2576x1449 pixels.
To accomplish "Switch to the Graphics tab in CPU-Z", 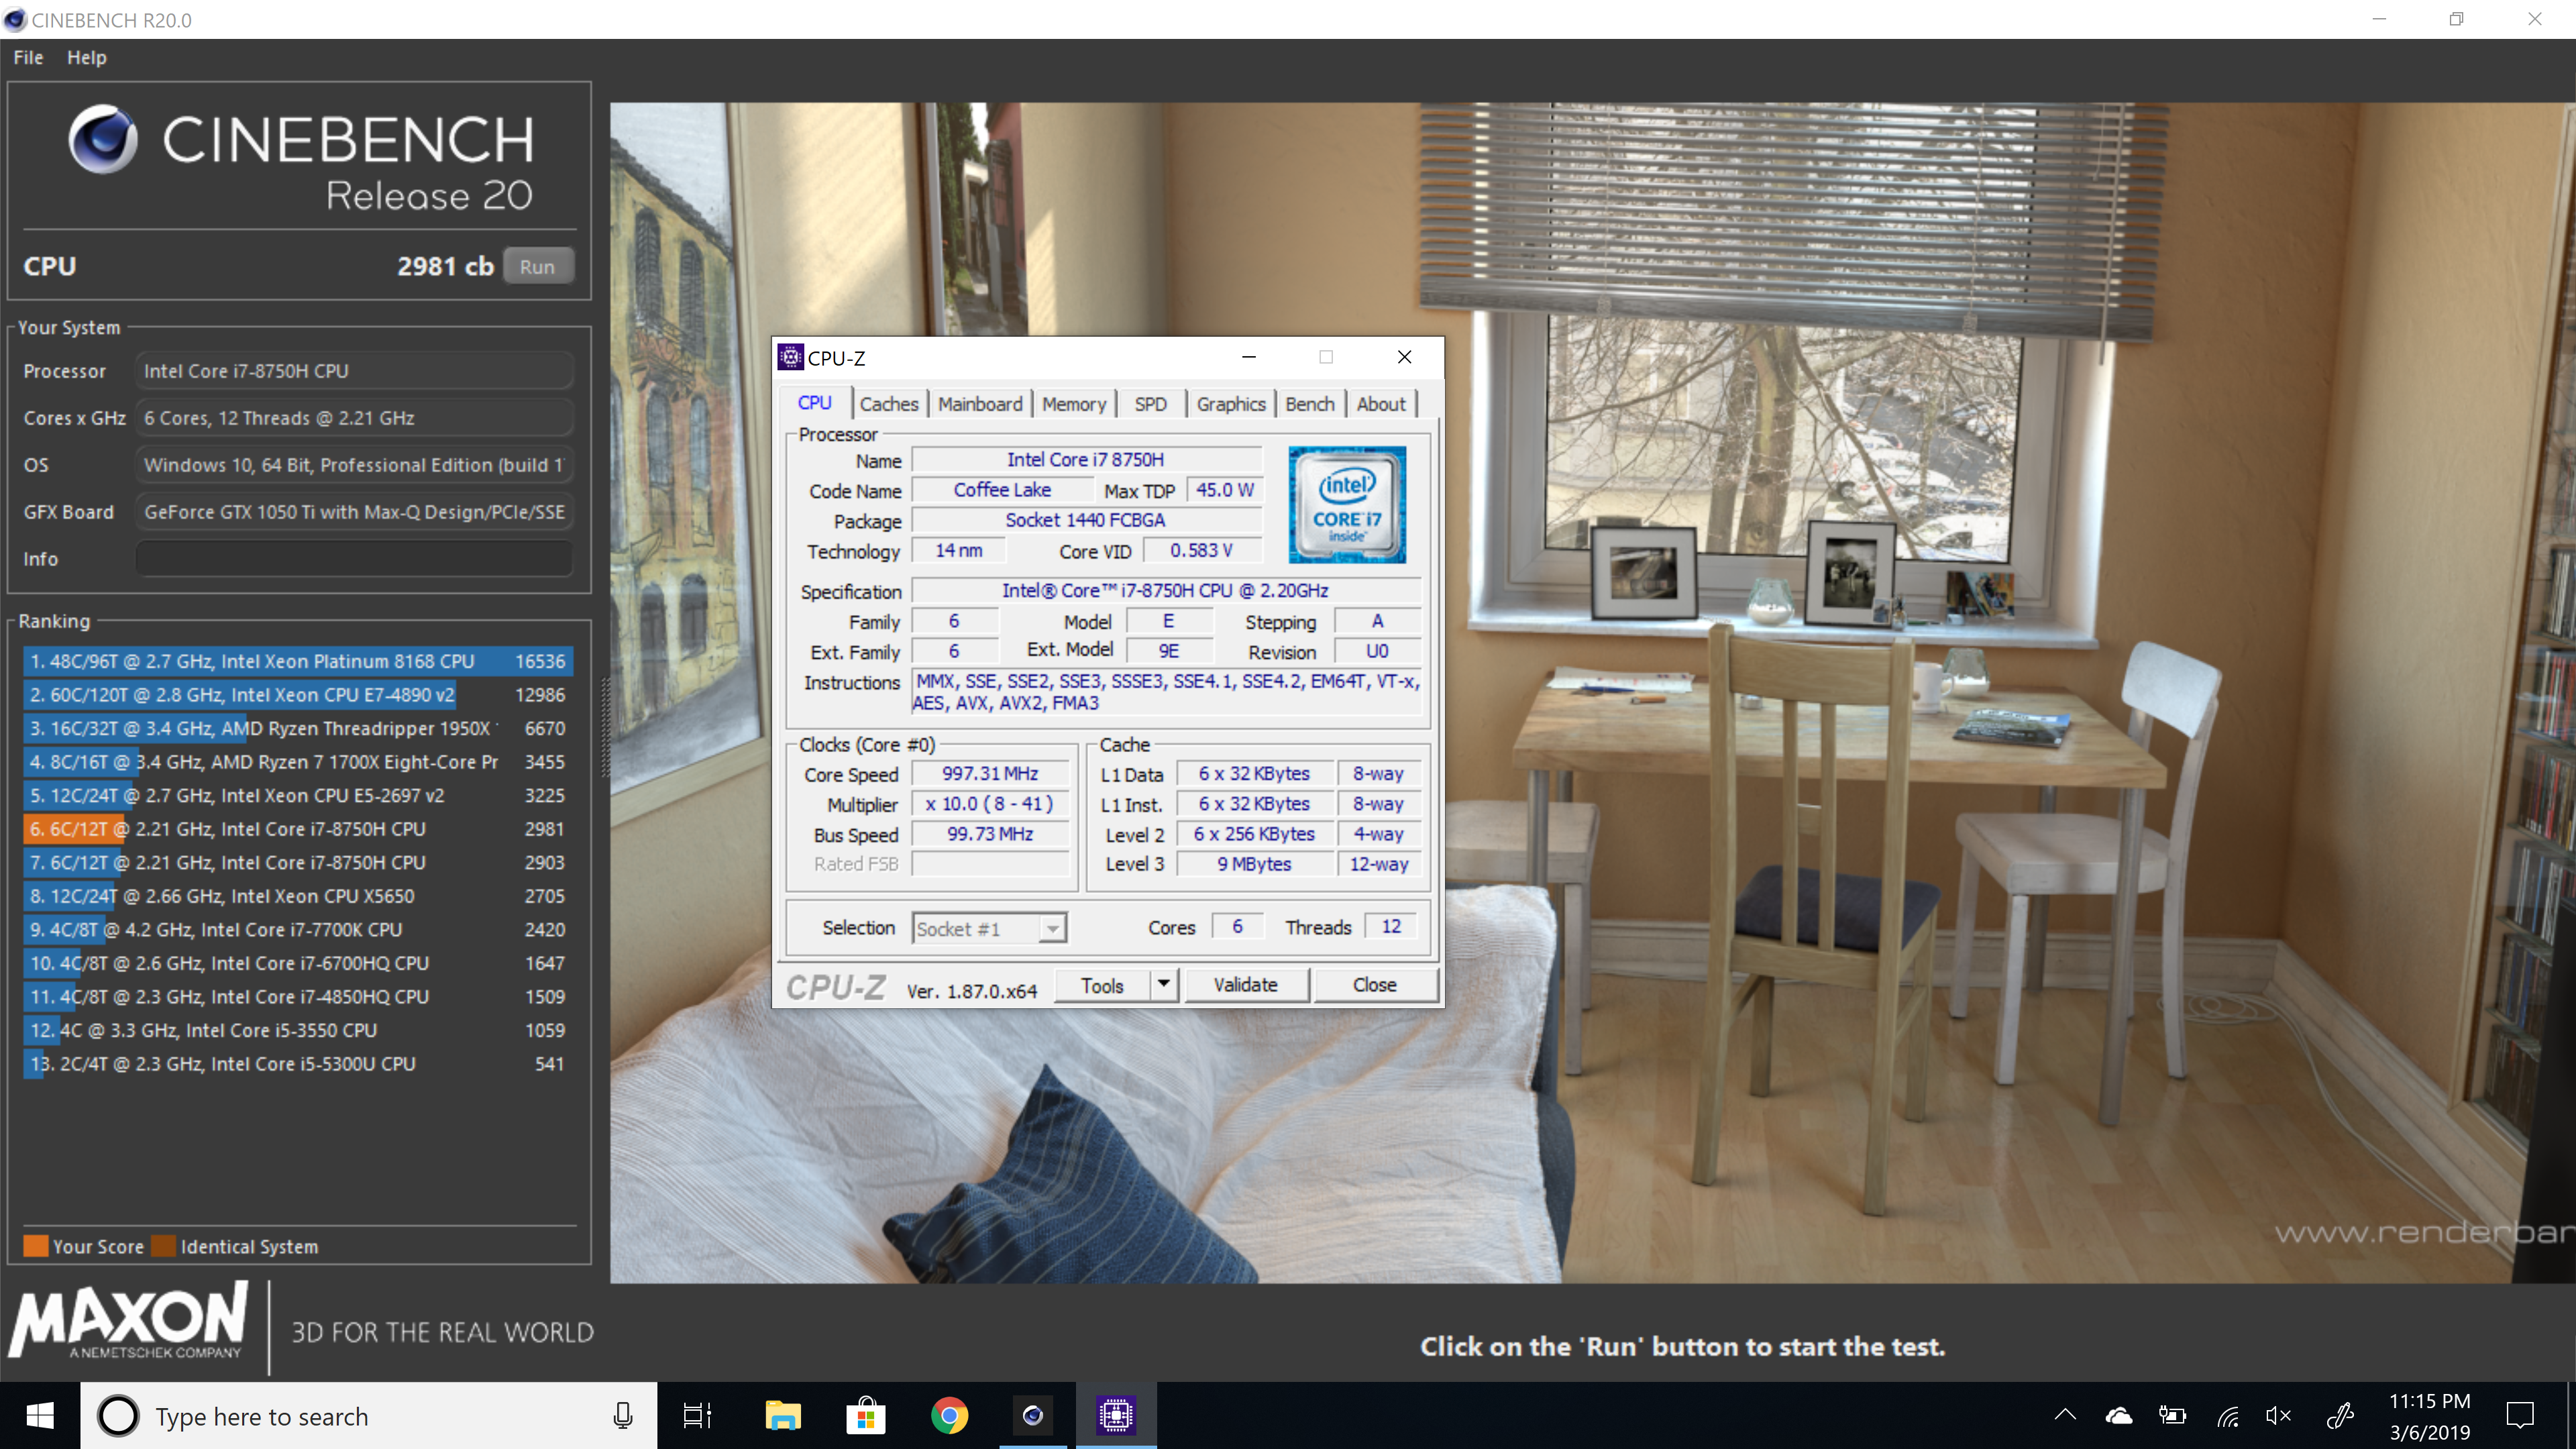I will [x=1231, y=404].
